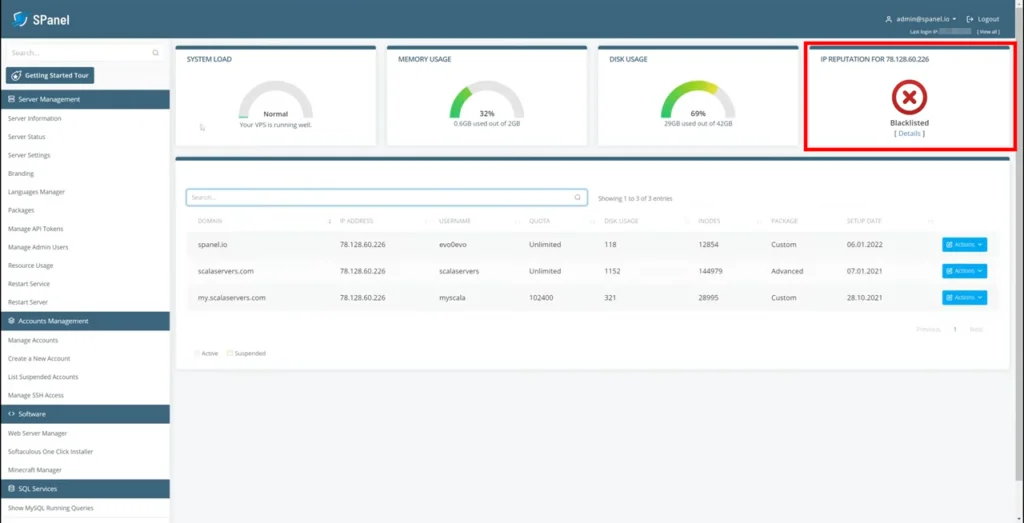Click the Accounts Management section icon
Viewport: 1024px width, 523px height.
point(11,321)
